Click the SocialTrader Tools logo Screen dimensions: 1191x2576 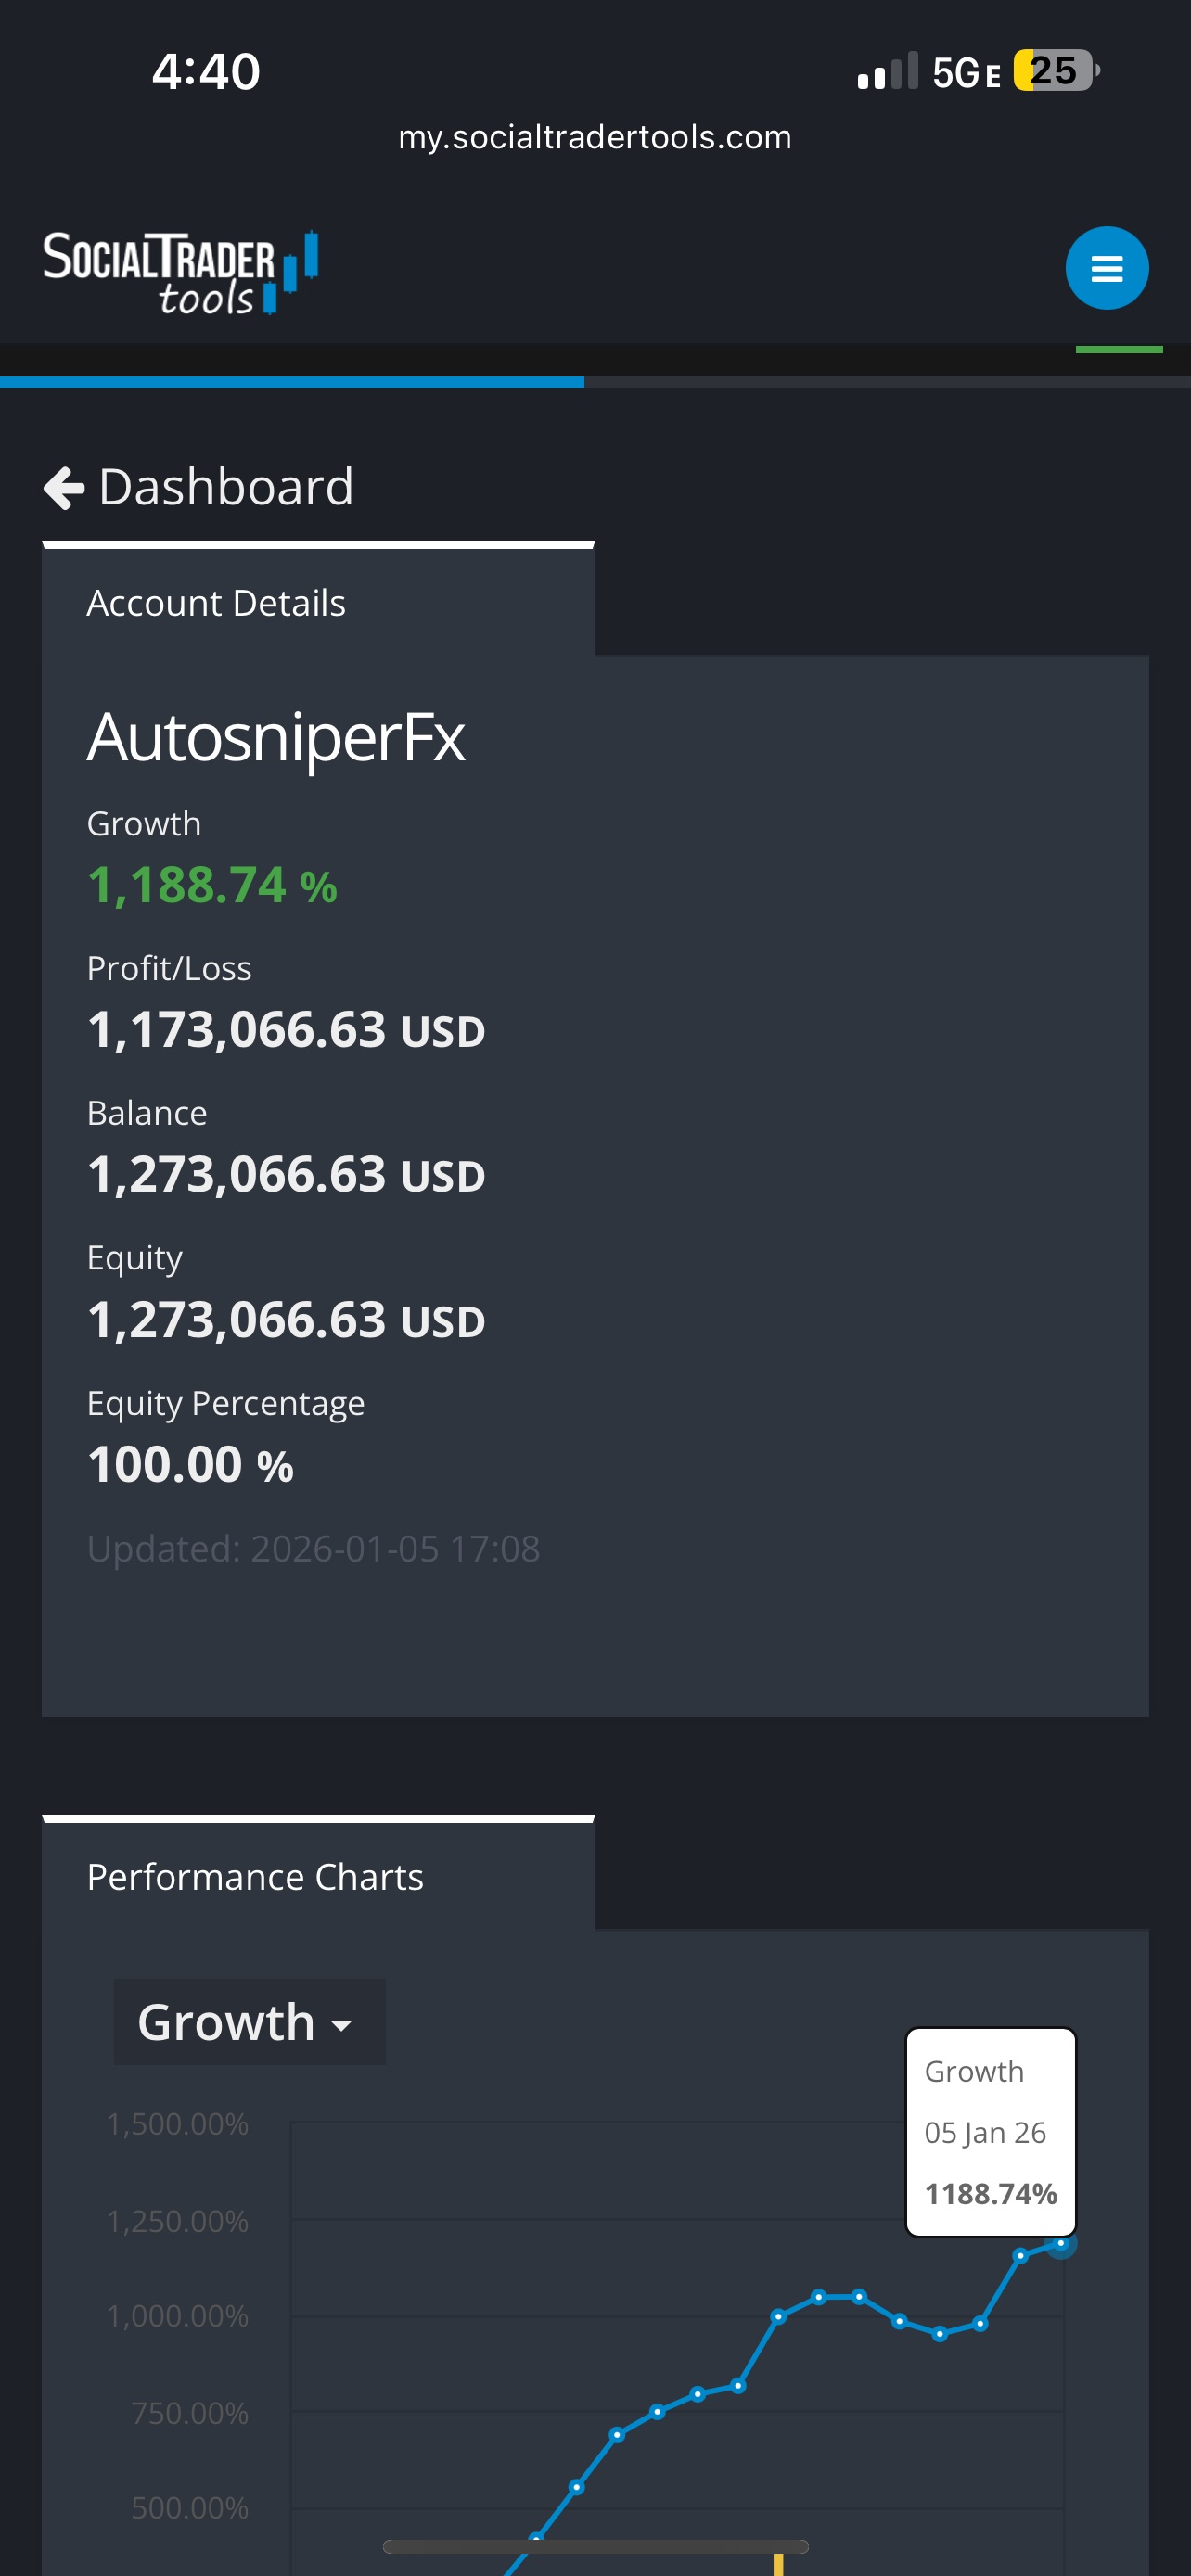pyautogui.click(x=180, y=268)
